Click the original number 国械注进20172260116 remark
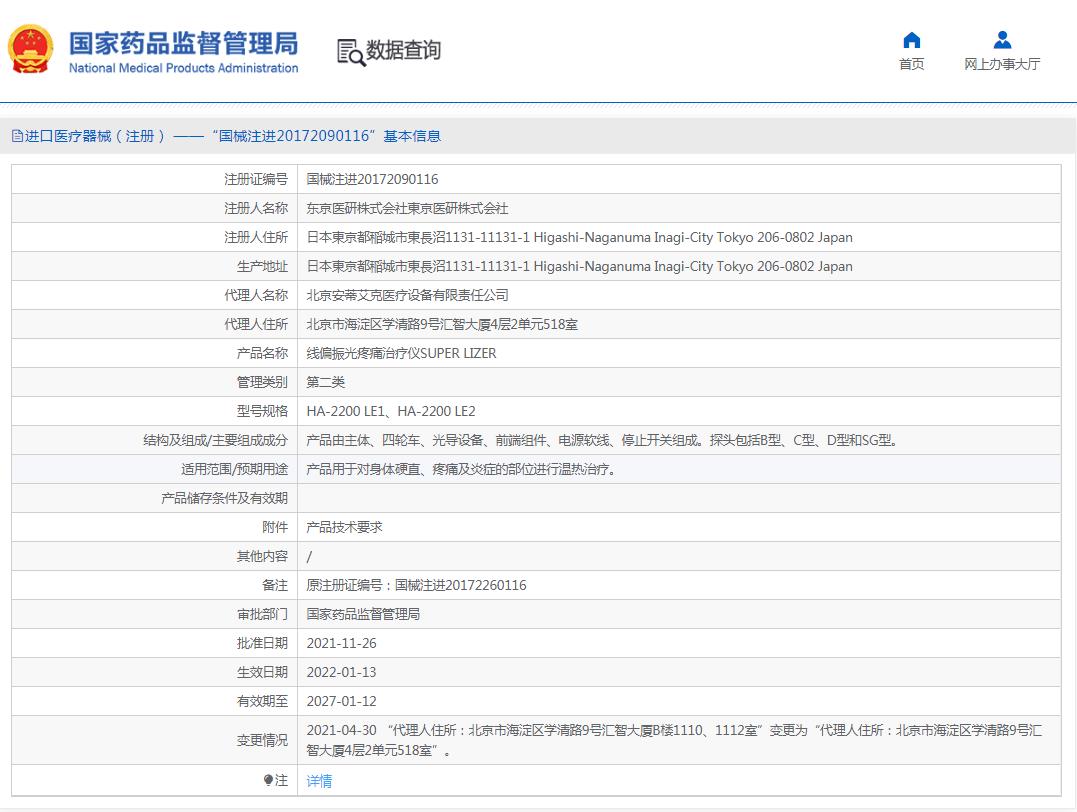This screenshot has height=812, width=1077. click(416, 585)
